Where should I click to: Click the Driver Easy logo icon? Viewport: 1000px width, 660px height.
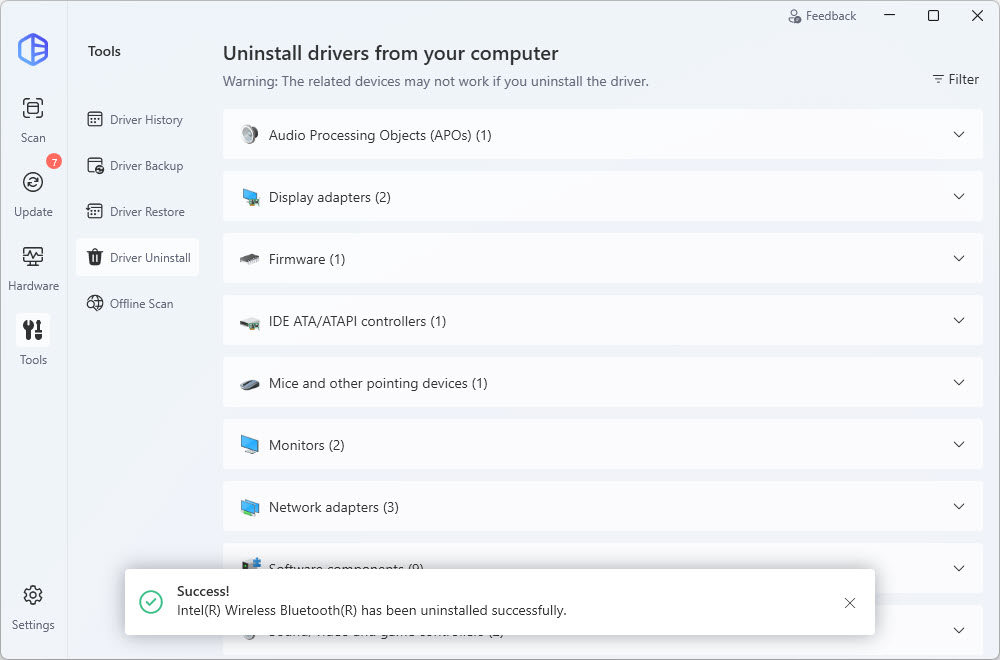point(33,49)
